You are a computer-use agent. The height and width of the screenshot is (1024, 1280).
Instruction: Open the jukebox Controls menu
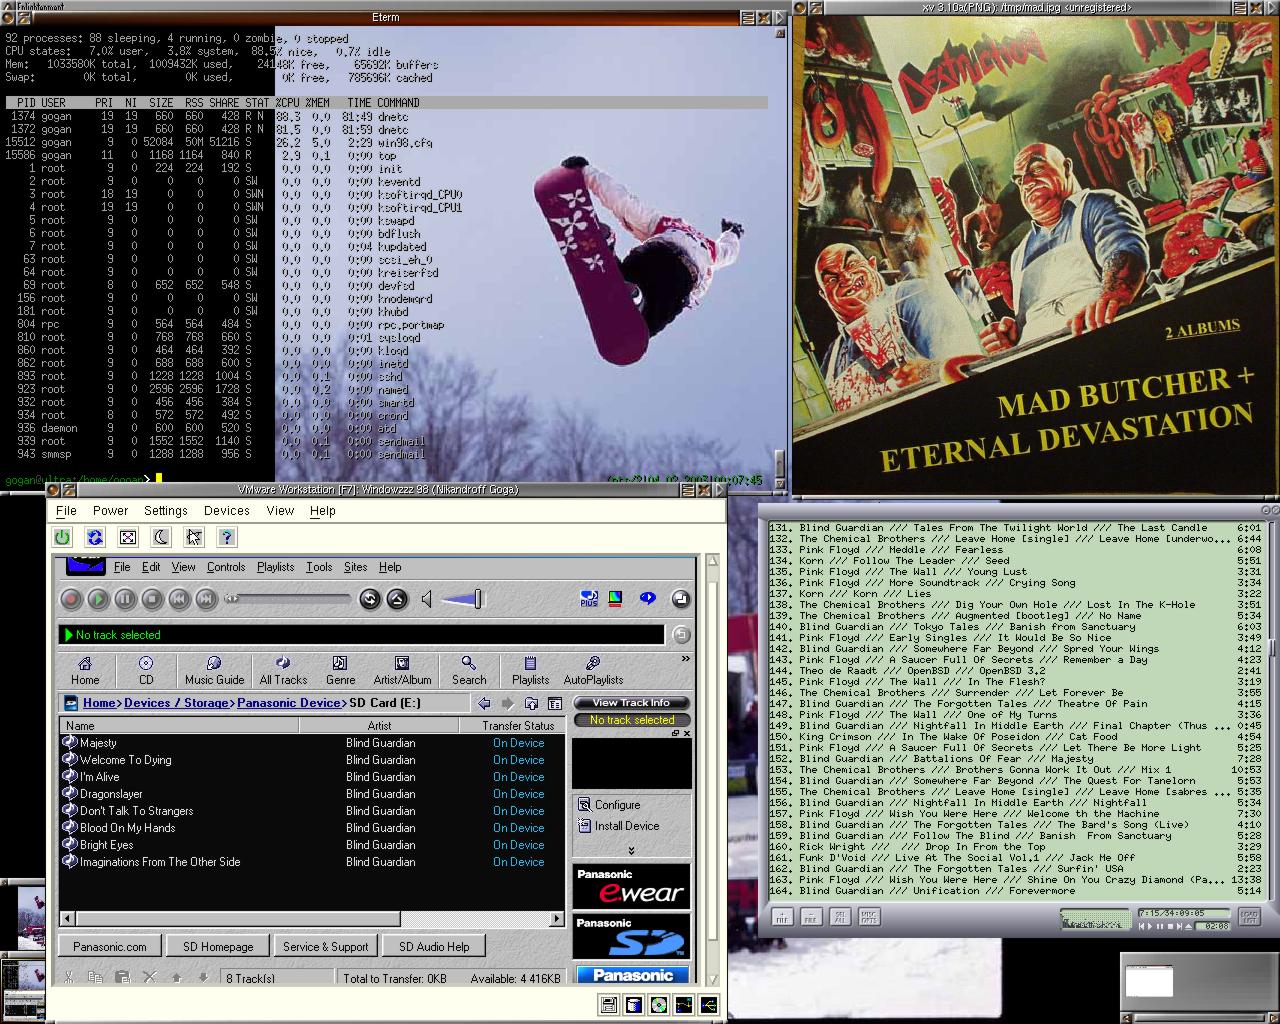[226, 567]
